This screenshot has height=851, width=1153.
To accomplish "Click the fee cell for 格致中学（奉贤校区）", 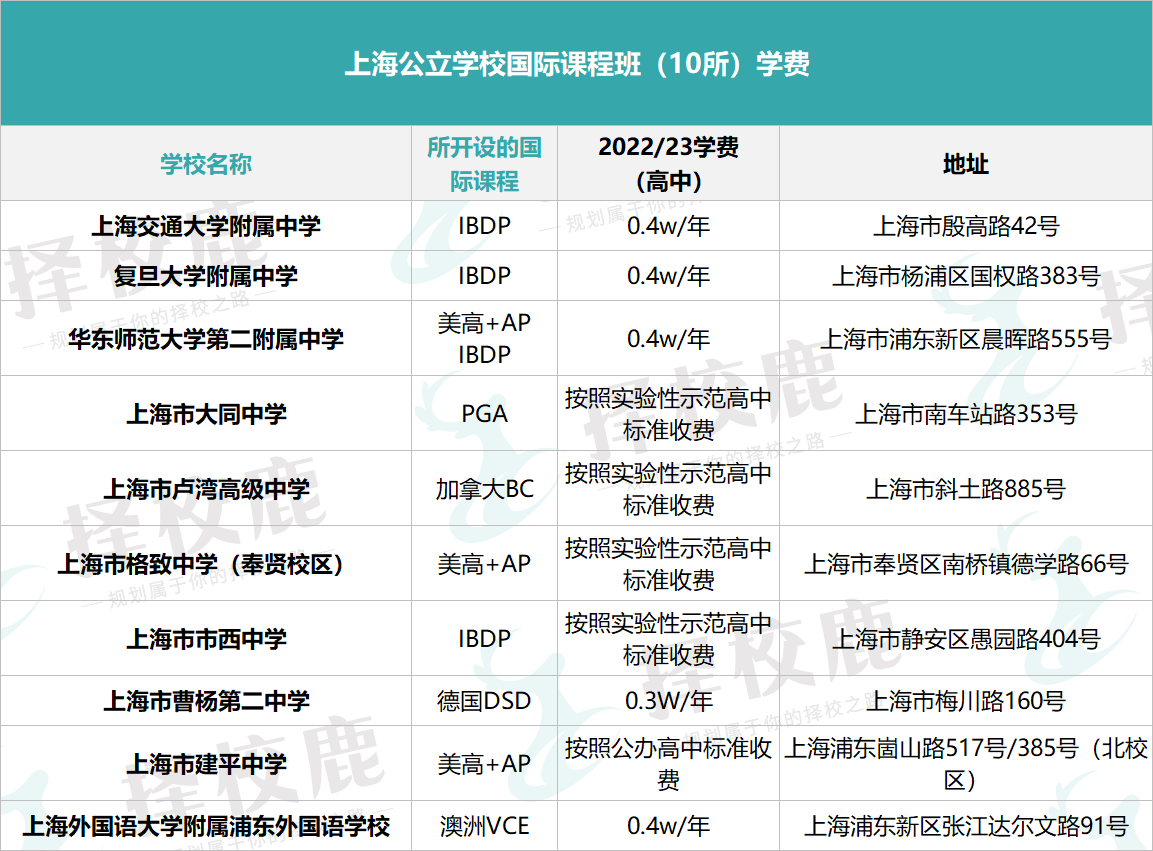I will (x=668, y=563).
